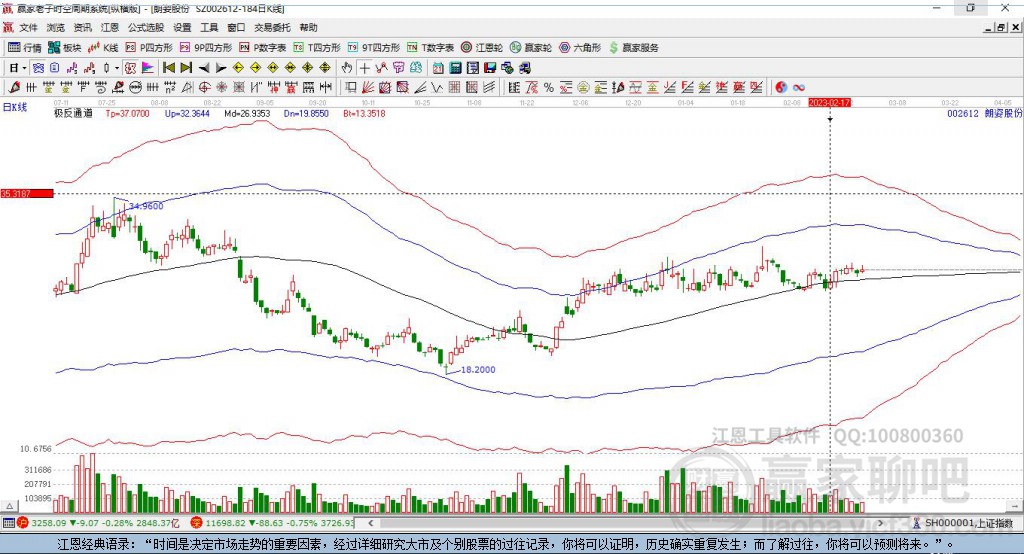Image resolution: width=1024 pixels, height=554 pixels.
Task: Click the yin-yang taiji icon
Action: (x=781, y=88)
